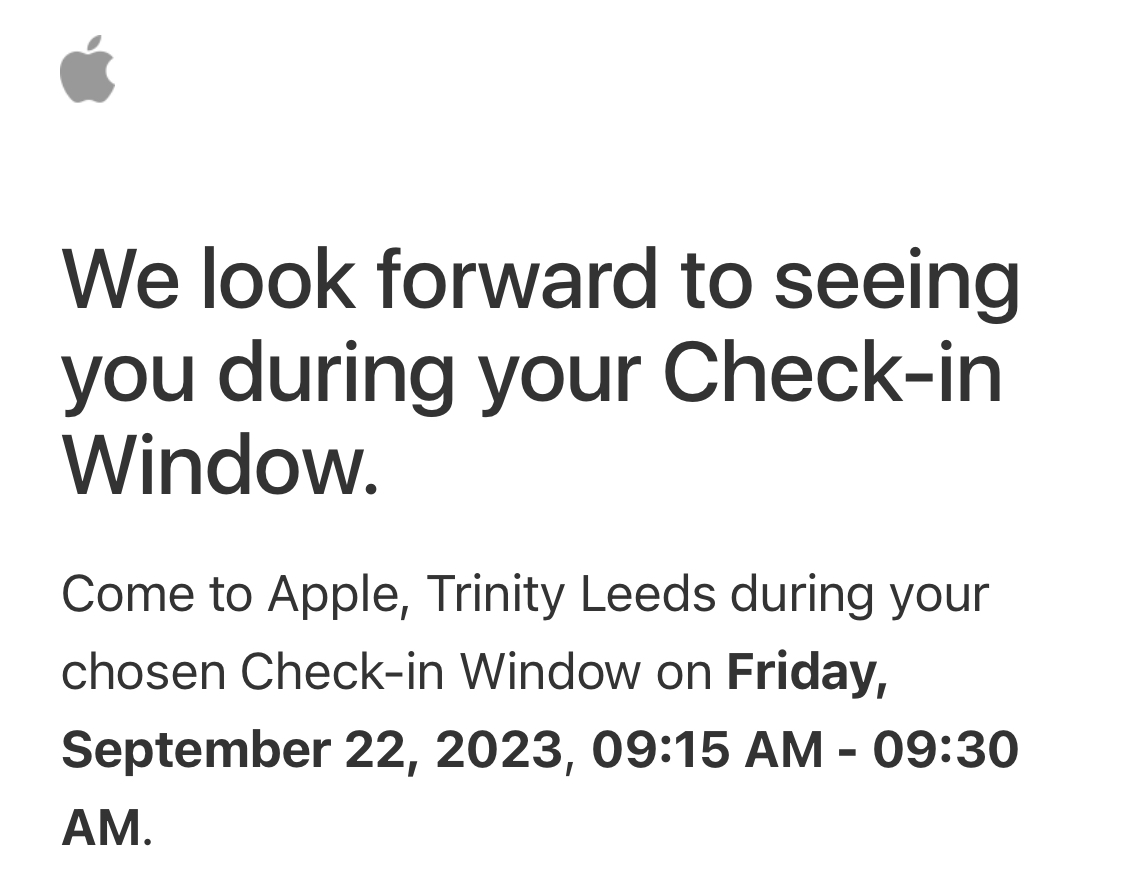Click the word "forward" in the heading

[517, 280]
